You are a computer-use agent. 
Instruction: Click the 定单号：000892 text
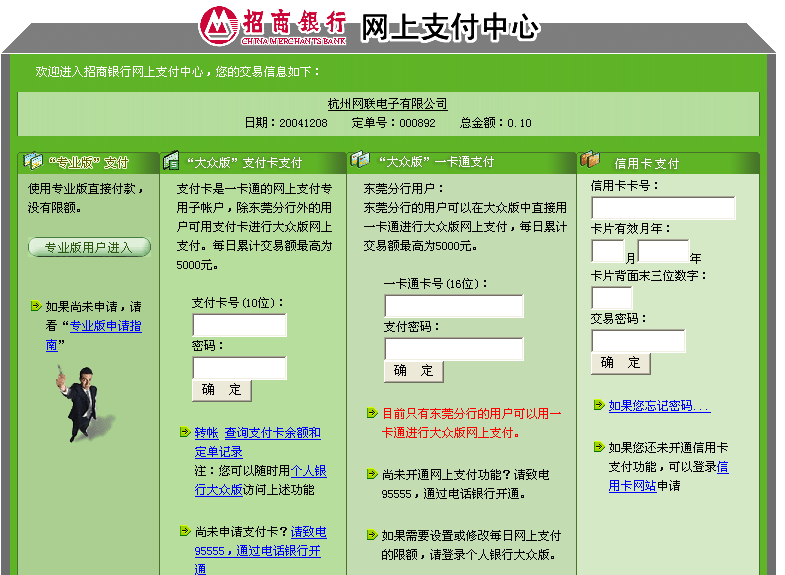(394, 123)
